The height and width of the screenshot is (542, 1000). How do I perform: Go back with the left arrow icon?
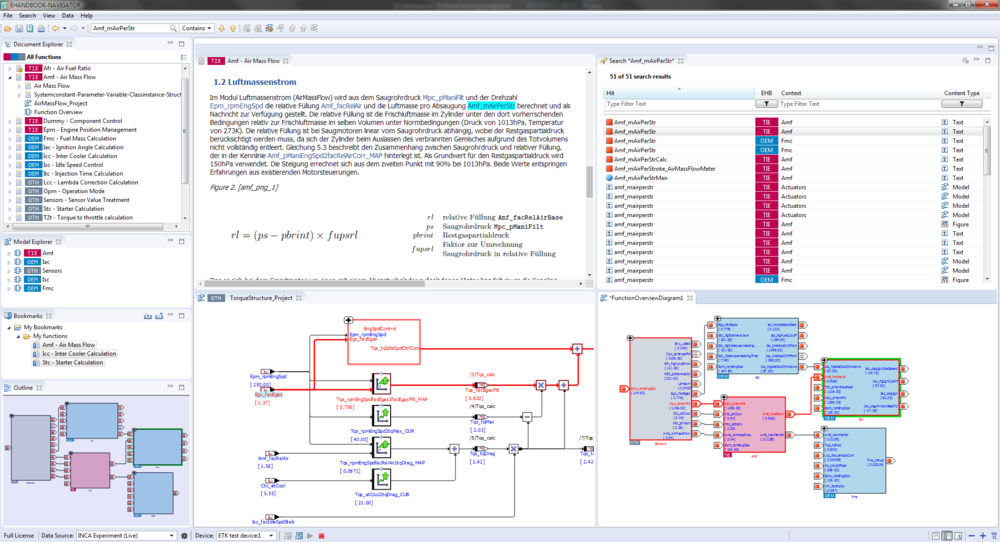pyautogui.click(x=55, y=28)
